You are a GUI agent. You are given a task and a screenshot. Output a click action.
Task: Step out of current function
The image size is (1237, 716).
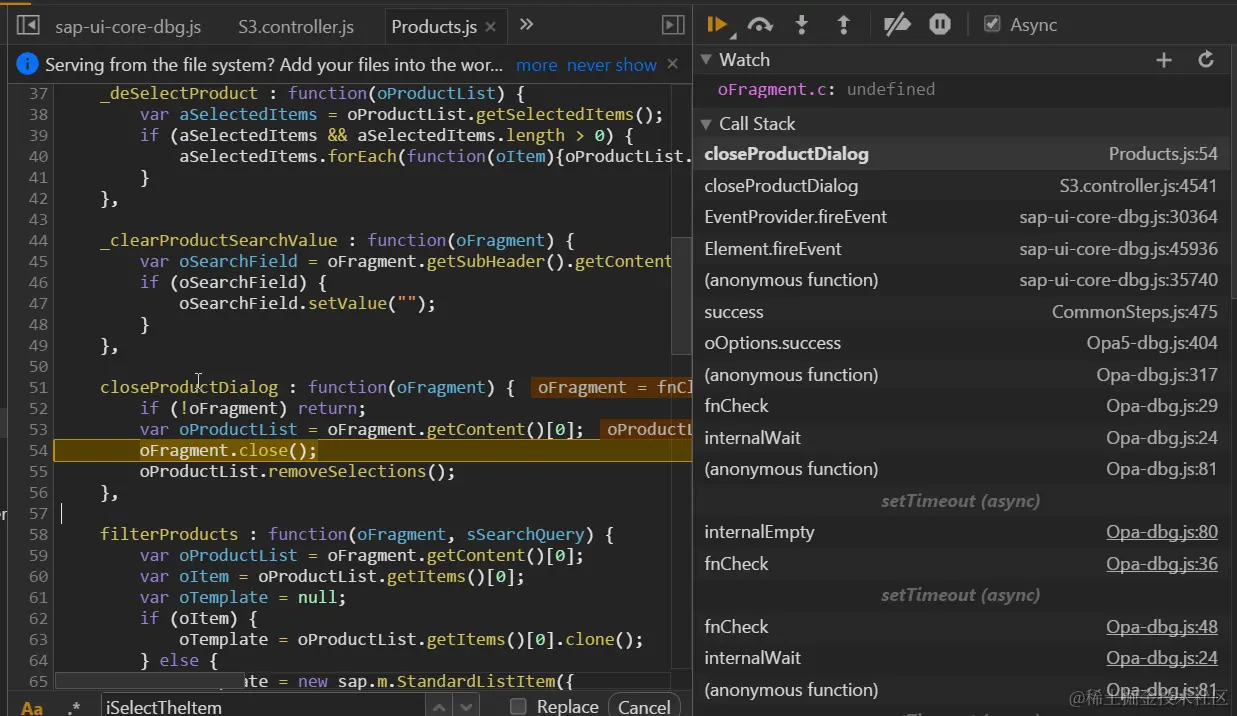click(x=843, y=25)
